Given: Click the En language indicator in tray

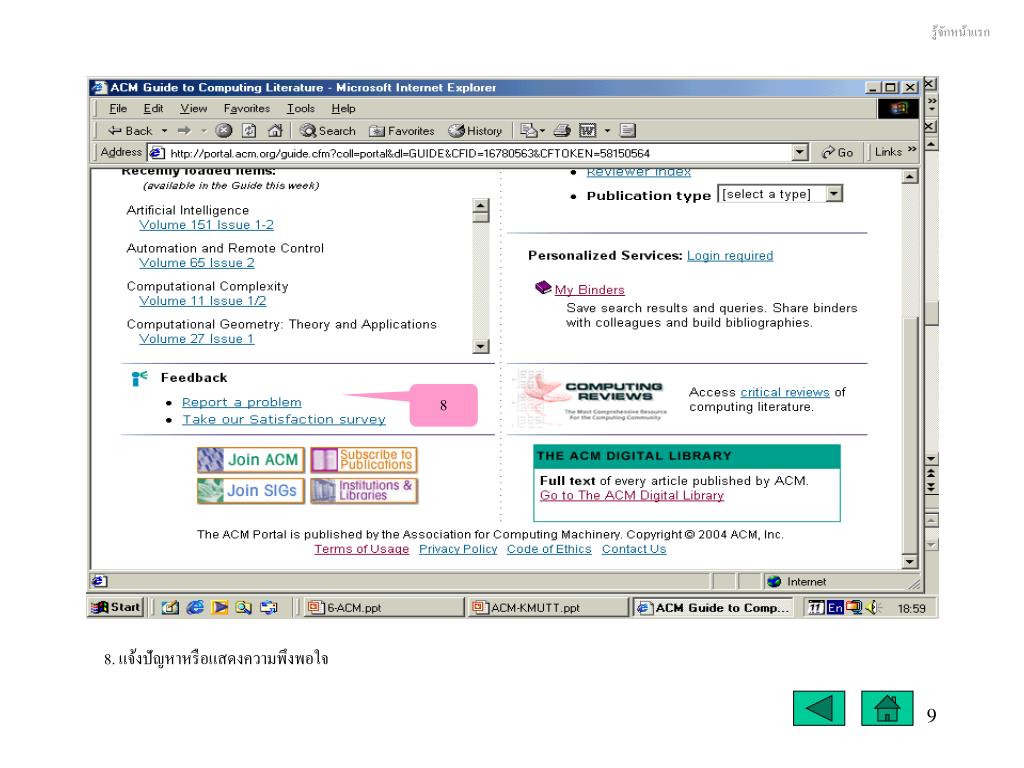Looking at the screenshot, I should pyautogui.click(x=835, y=607).
